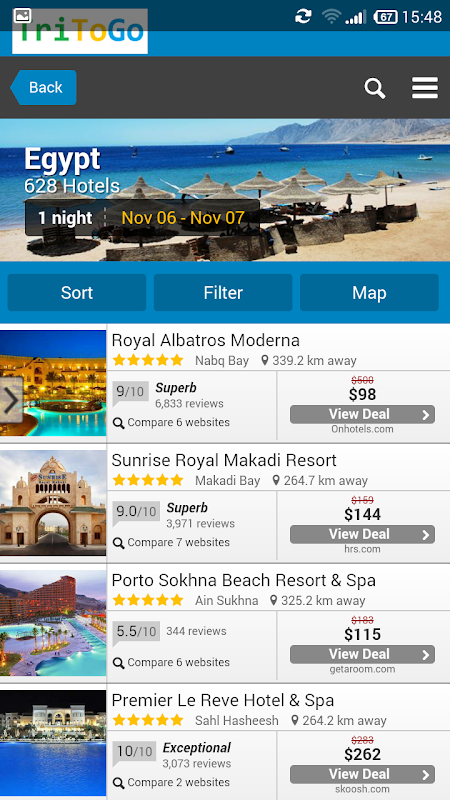Tap the TriToGo logo

click(80, 32)
